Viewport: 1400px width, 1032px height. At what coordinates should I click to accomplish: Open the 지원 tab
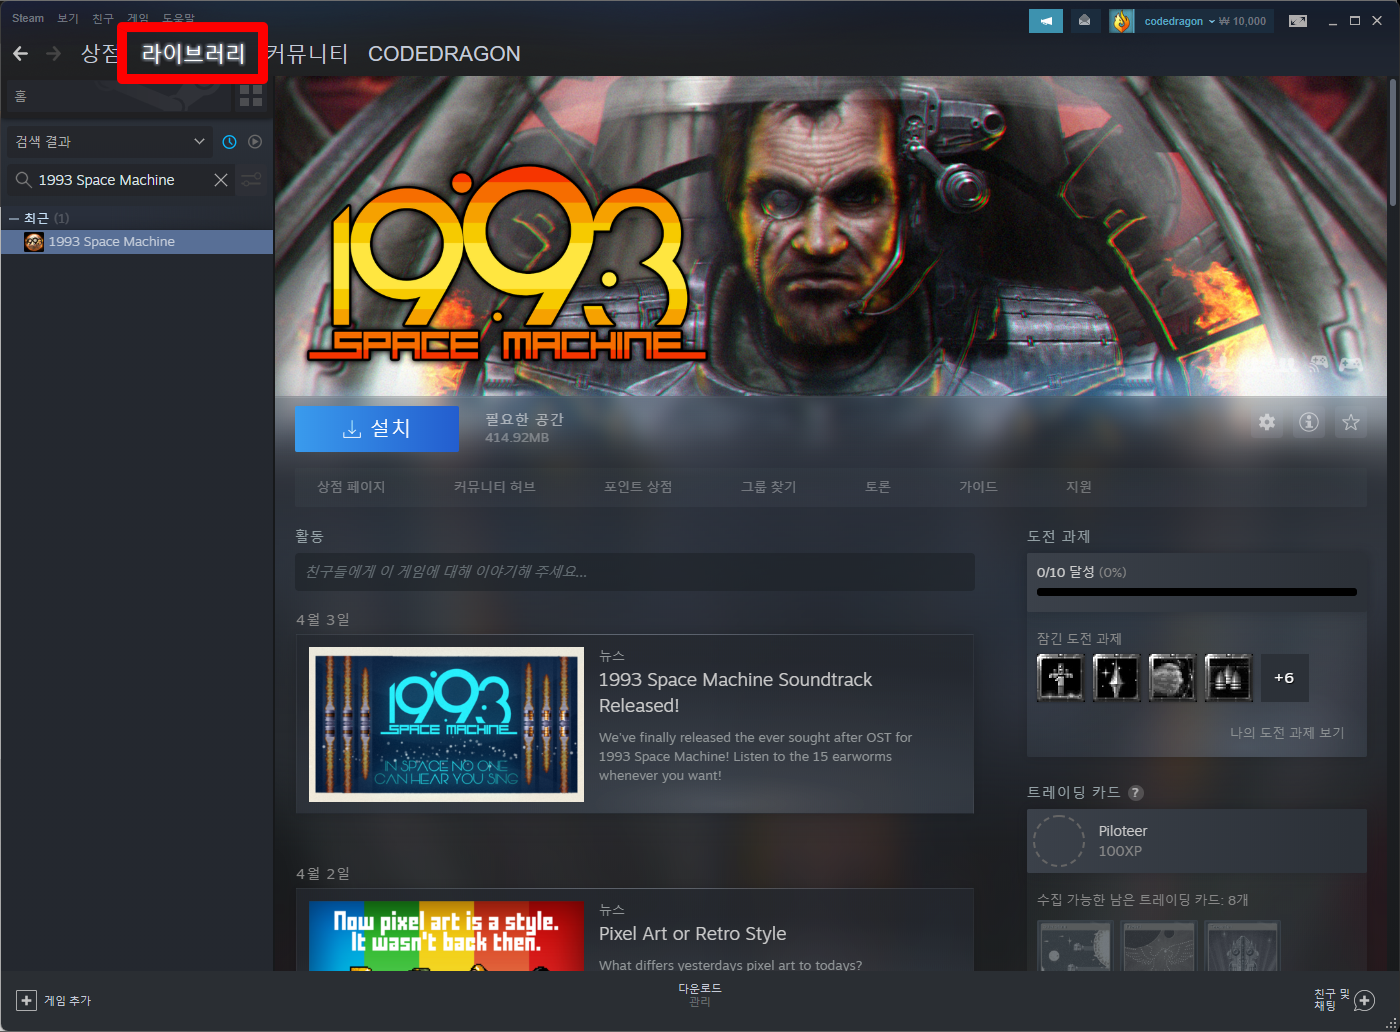1079,487
